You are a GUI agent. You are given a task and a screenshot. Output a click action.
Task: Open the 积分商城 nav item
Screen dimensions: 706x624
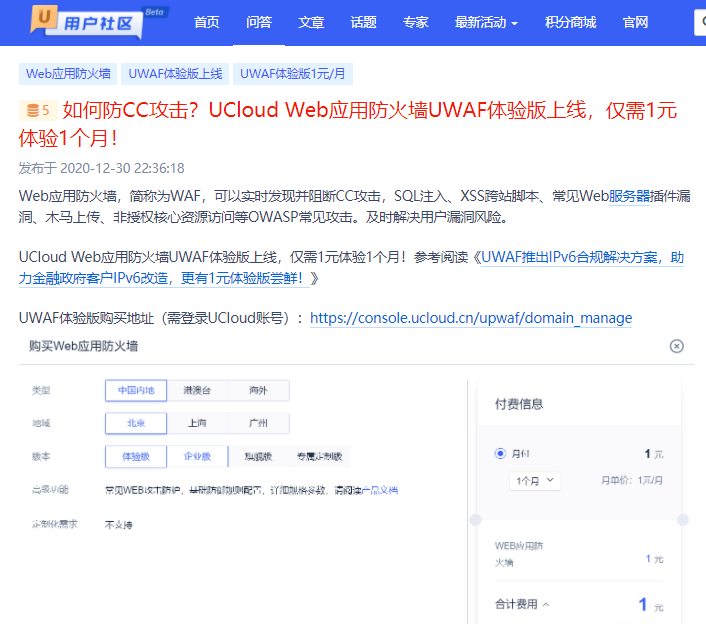tap(570, 22)
